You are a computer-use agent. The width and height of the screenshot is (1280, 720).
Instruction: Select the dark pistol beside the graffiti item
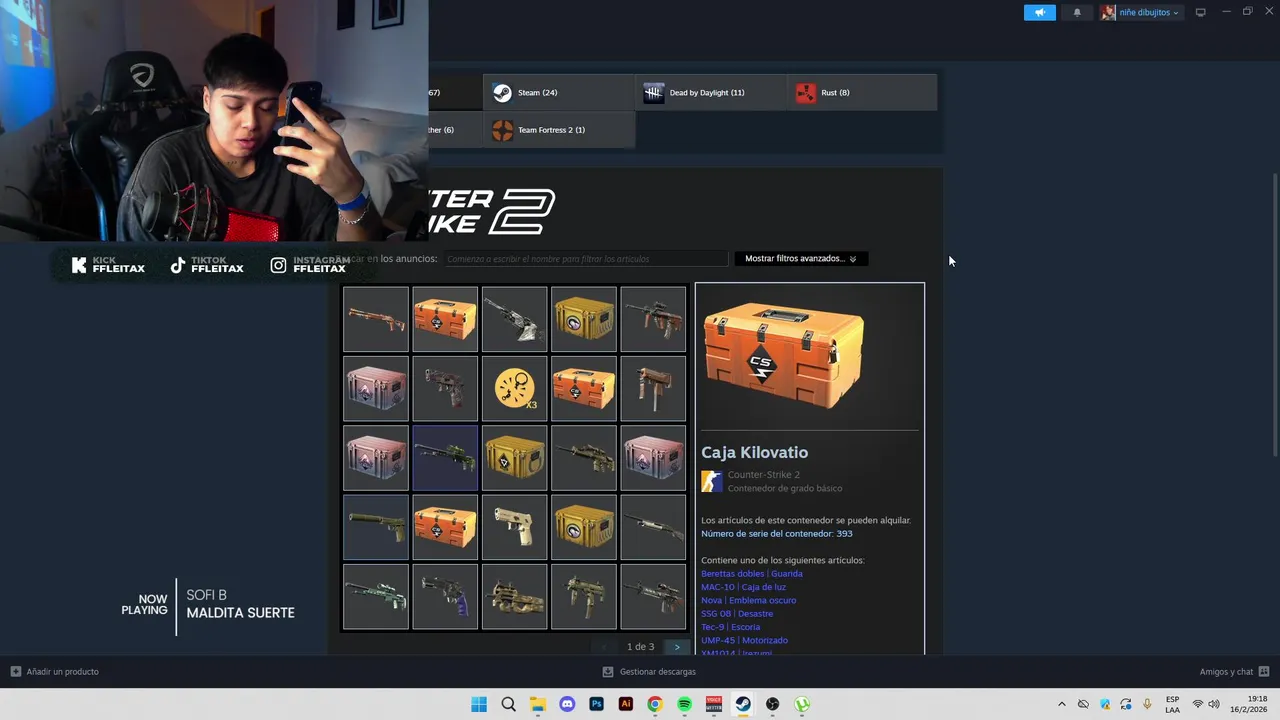point(445,389)
